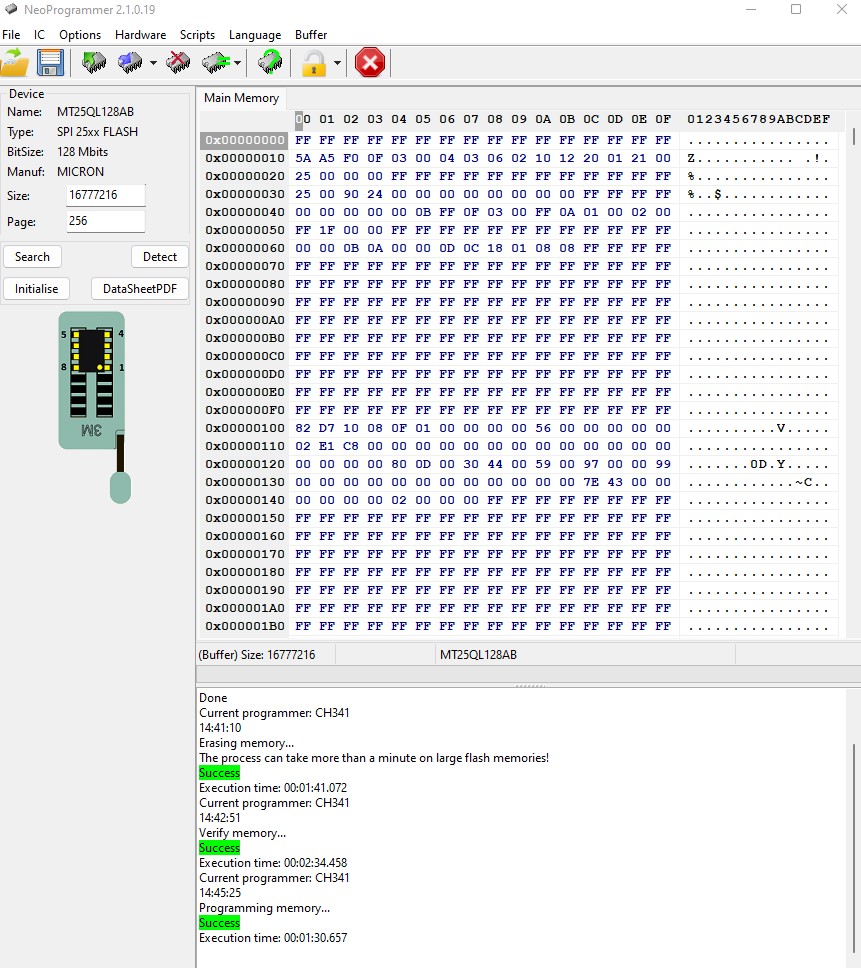
Task: Click byte E1 in row 0x00000110
Action: click(x=327, y=446)
